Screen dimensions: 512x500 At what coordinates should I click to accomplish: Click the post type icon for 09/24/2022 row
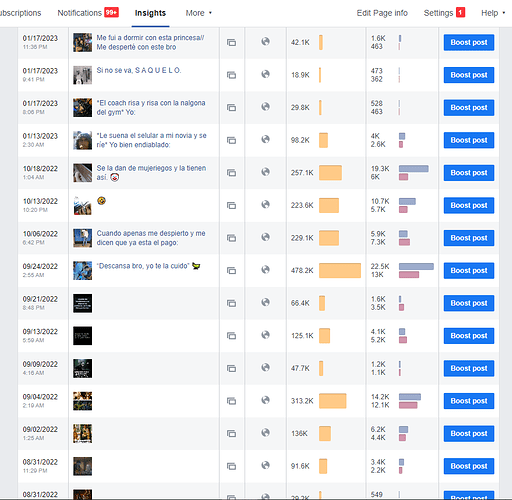[231, 271]
